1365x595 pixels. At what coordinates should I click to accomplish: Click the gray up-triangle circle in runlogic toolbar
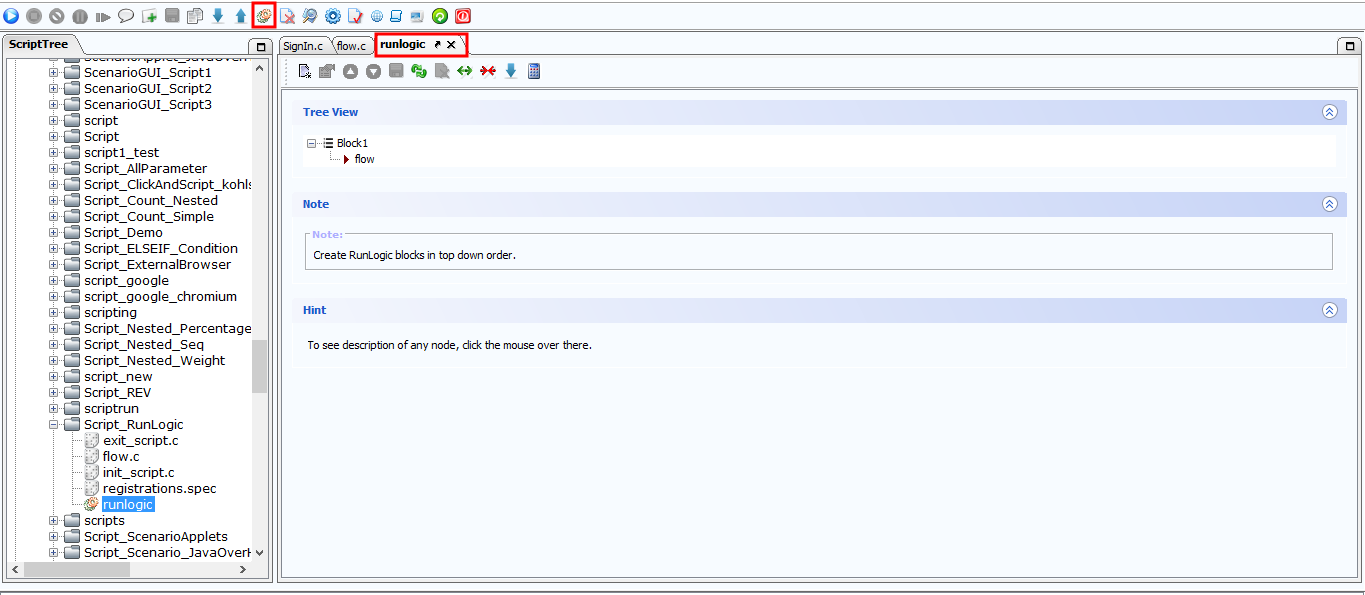click(x=351, y=71)
